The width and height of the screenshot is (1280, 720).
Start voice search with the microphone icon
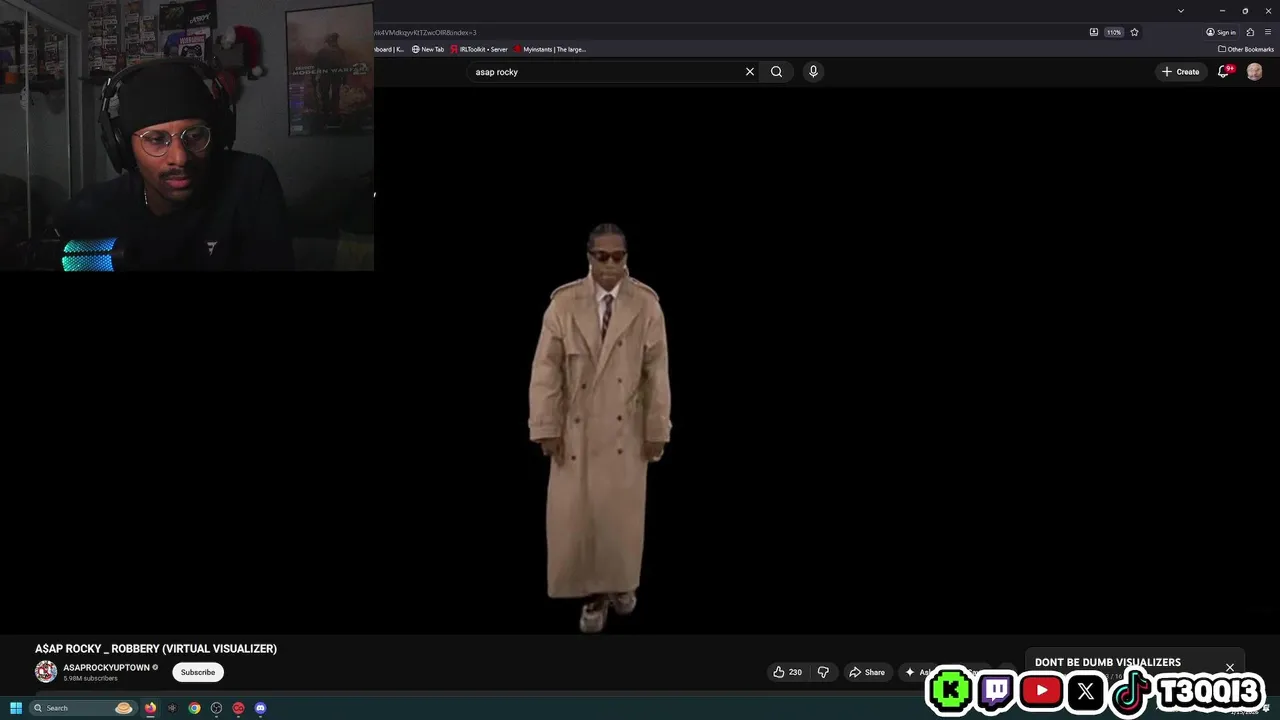813,72
